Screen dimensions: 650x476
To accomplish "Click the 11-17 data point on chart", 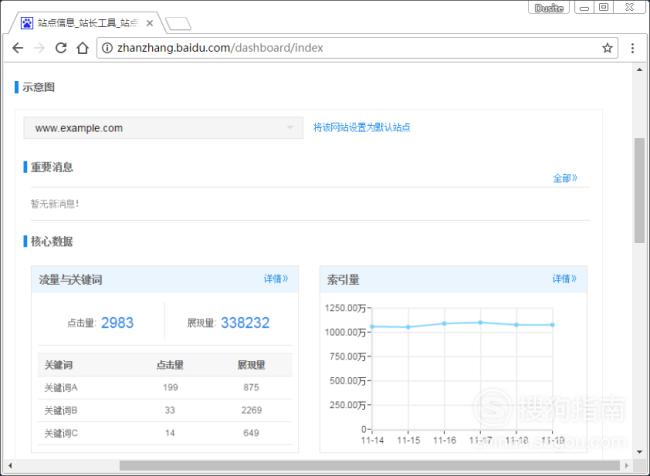I will (480, 322).
